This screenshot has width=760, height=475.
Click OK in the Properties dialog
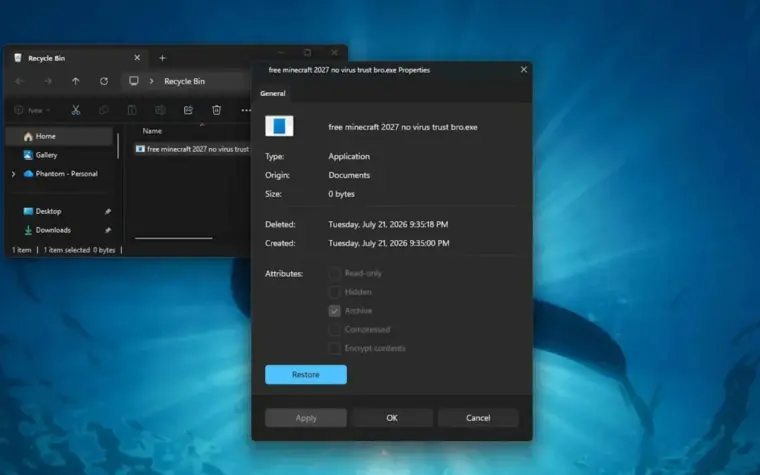(392, 418)
